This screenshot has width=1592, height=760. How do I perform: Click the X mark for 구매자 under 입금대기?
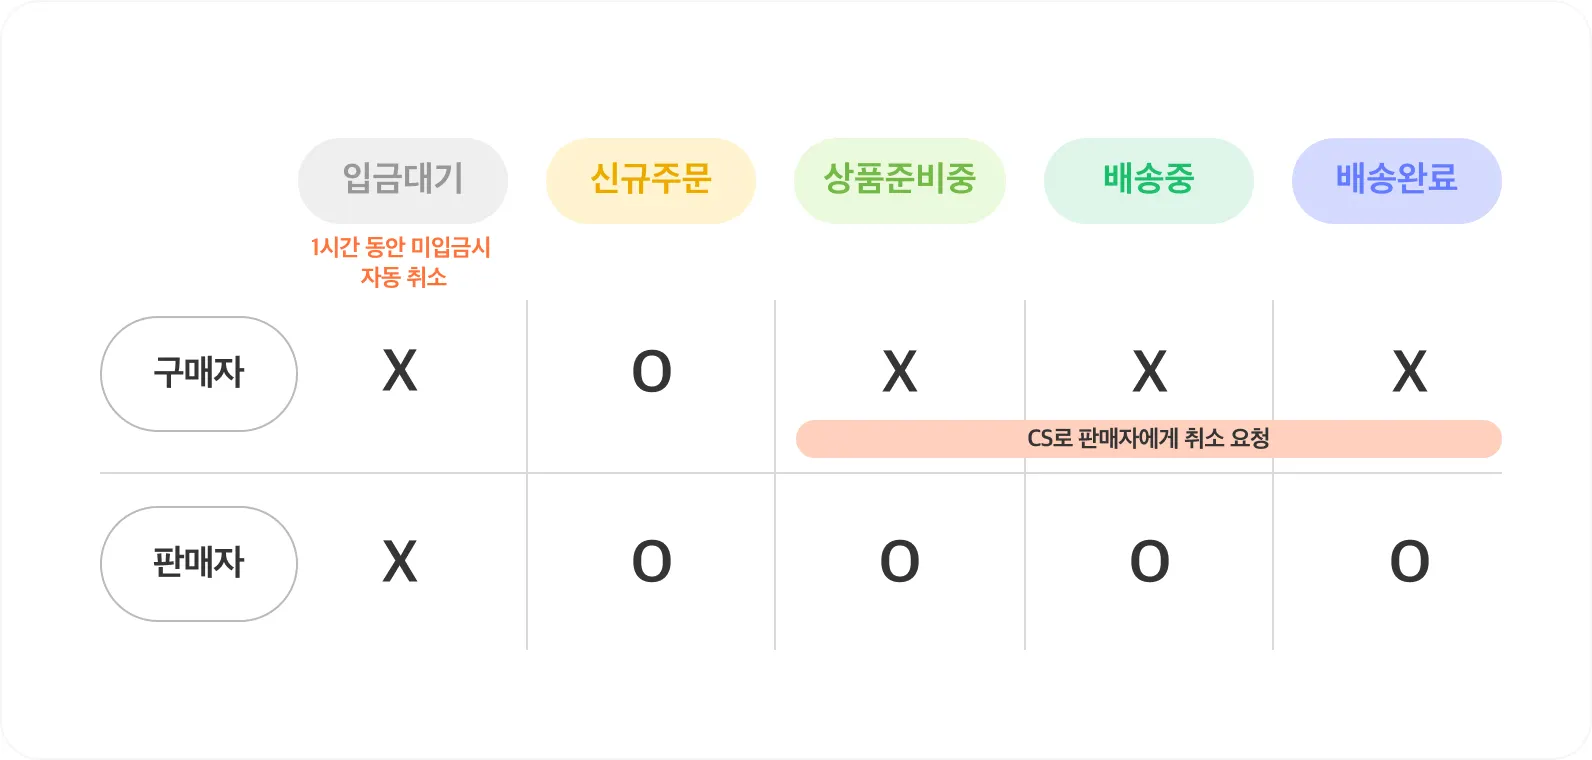[400, 371]
